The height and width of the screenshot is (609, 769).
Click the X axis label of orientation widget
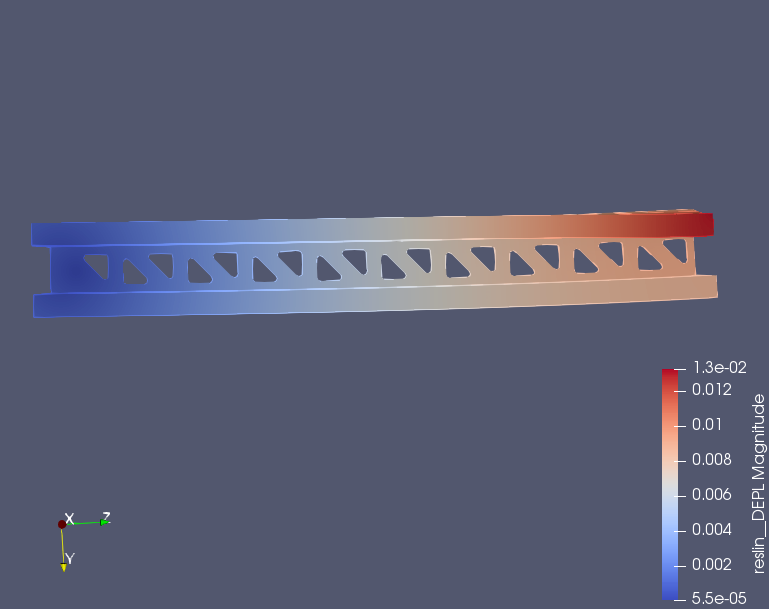point(70,519)
